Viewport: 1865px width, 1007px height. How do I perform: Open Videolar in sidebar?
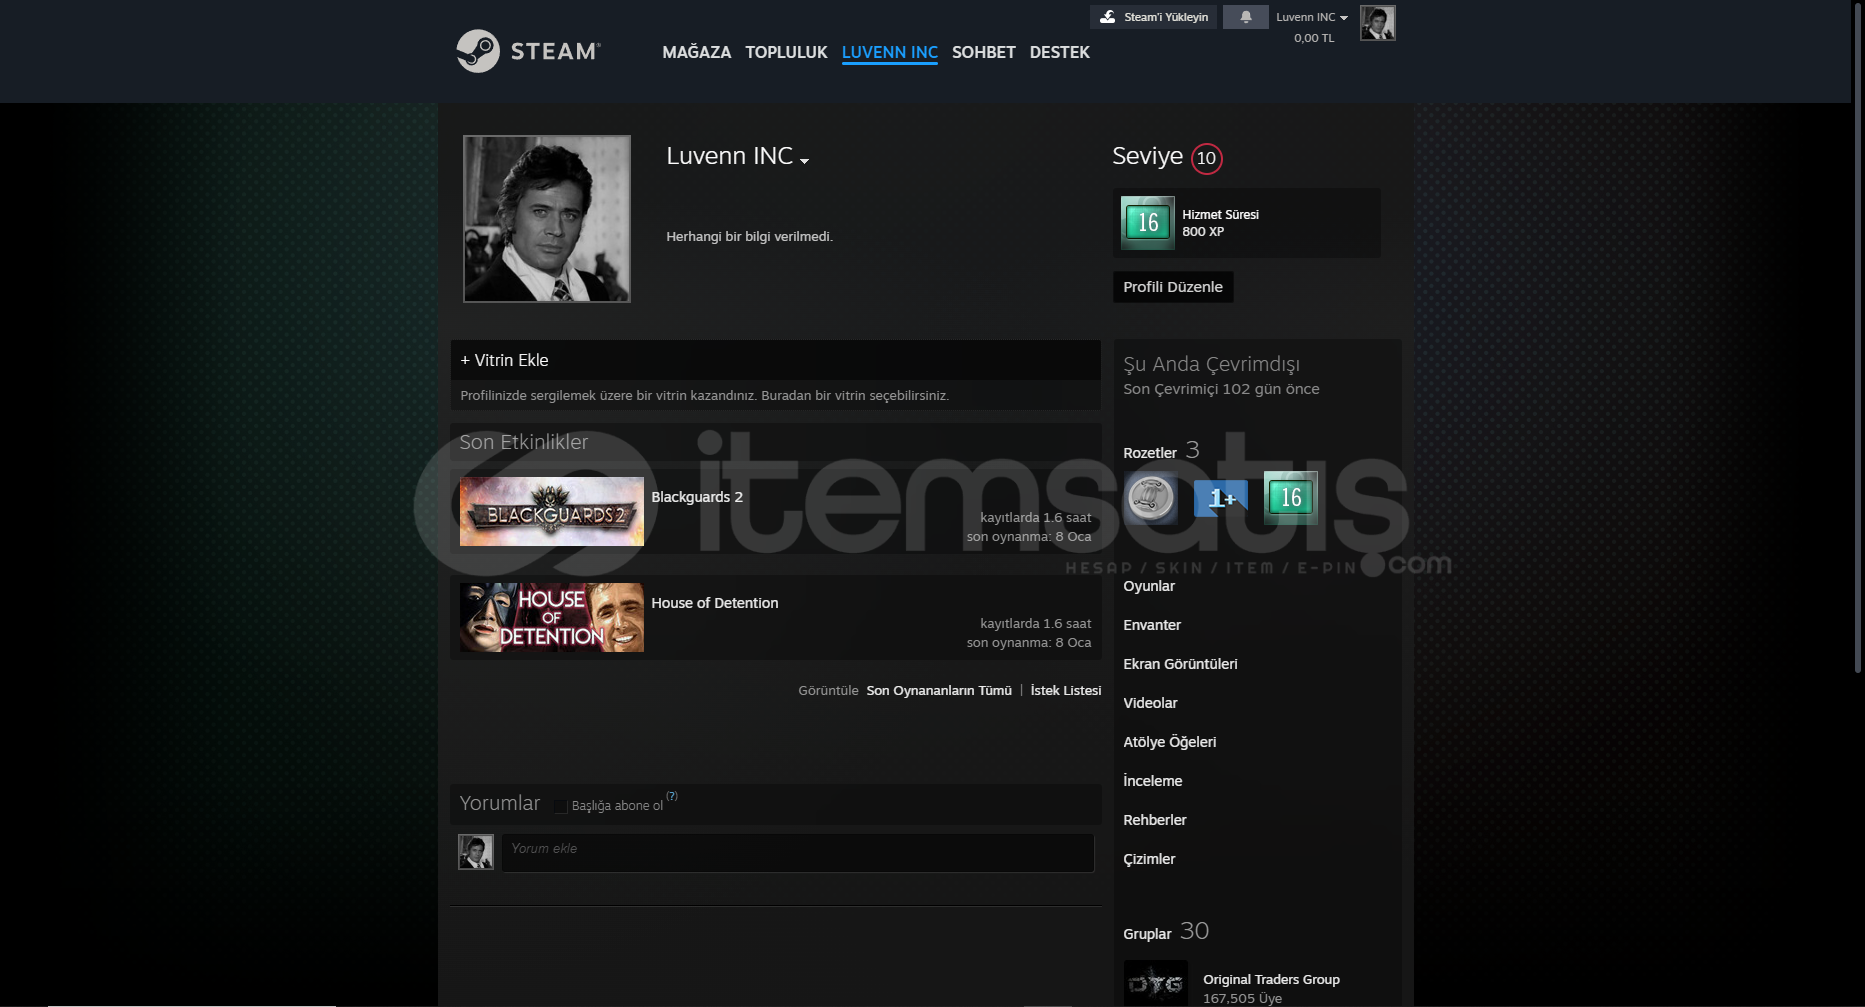click(1150, 703)
